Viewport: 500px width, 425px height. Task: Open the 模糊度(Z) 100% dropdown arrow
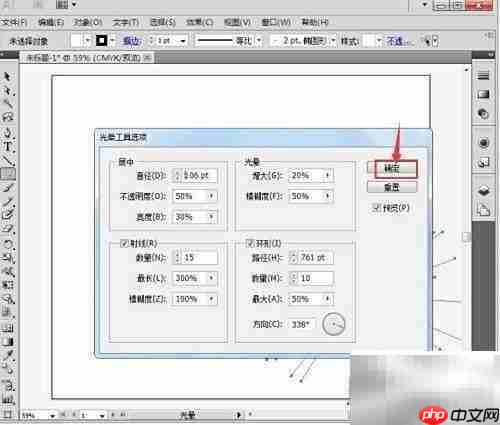pos(211,299)
